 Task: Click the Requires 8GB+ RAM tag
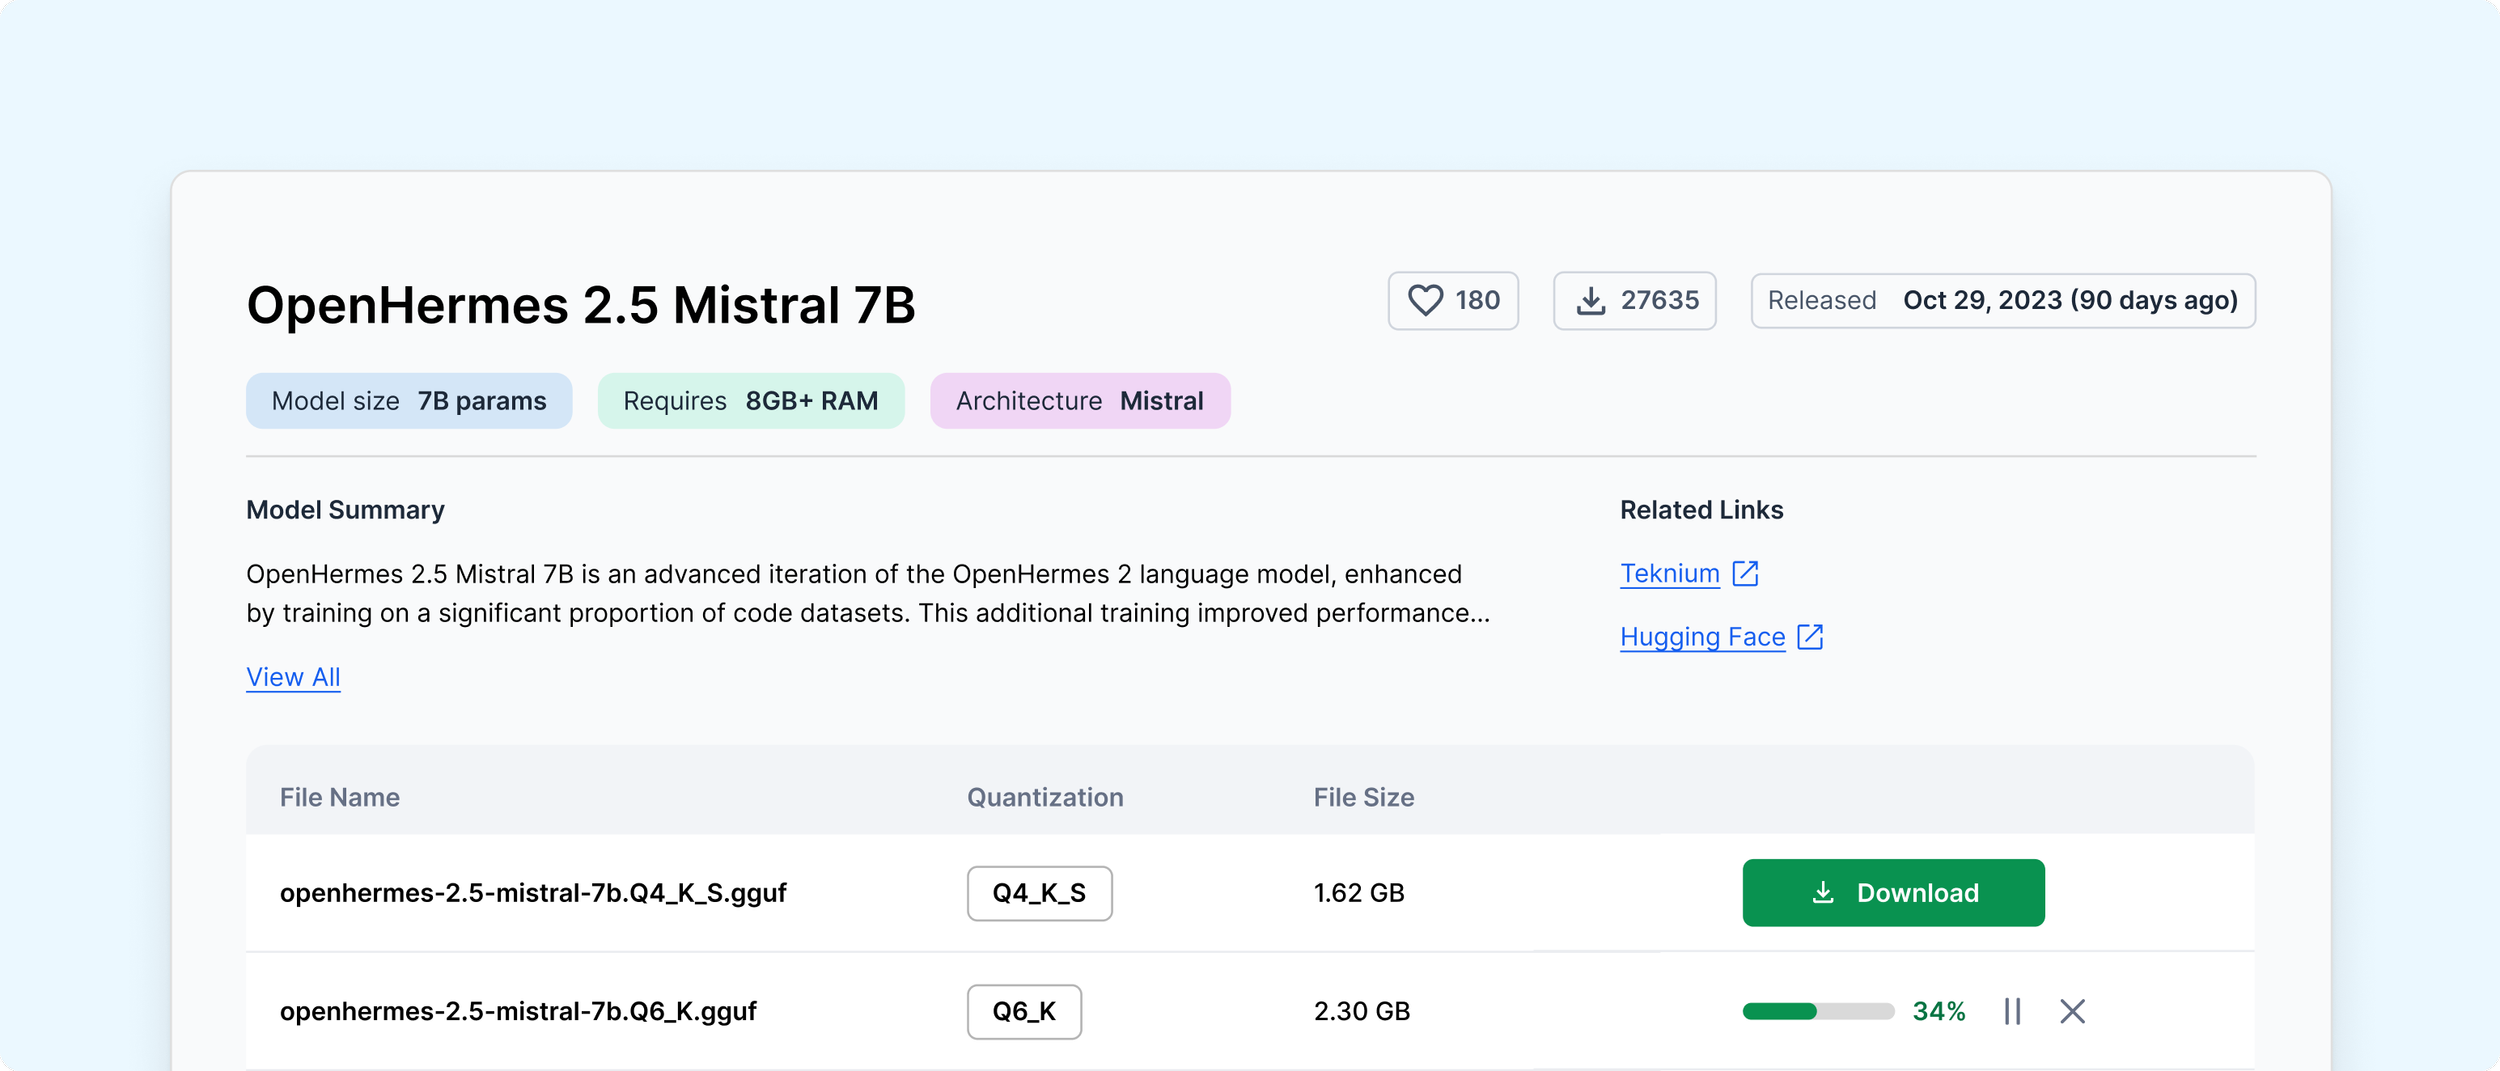(x=751, y=401)
